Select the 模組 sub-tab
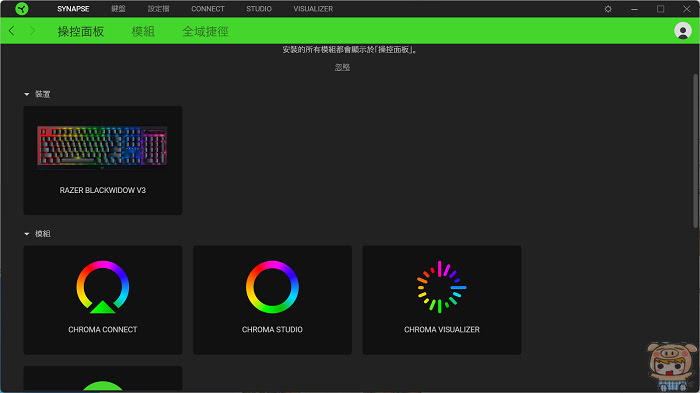This screenshot has height=393, width=700. 143,31
